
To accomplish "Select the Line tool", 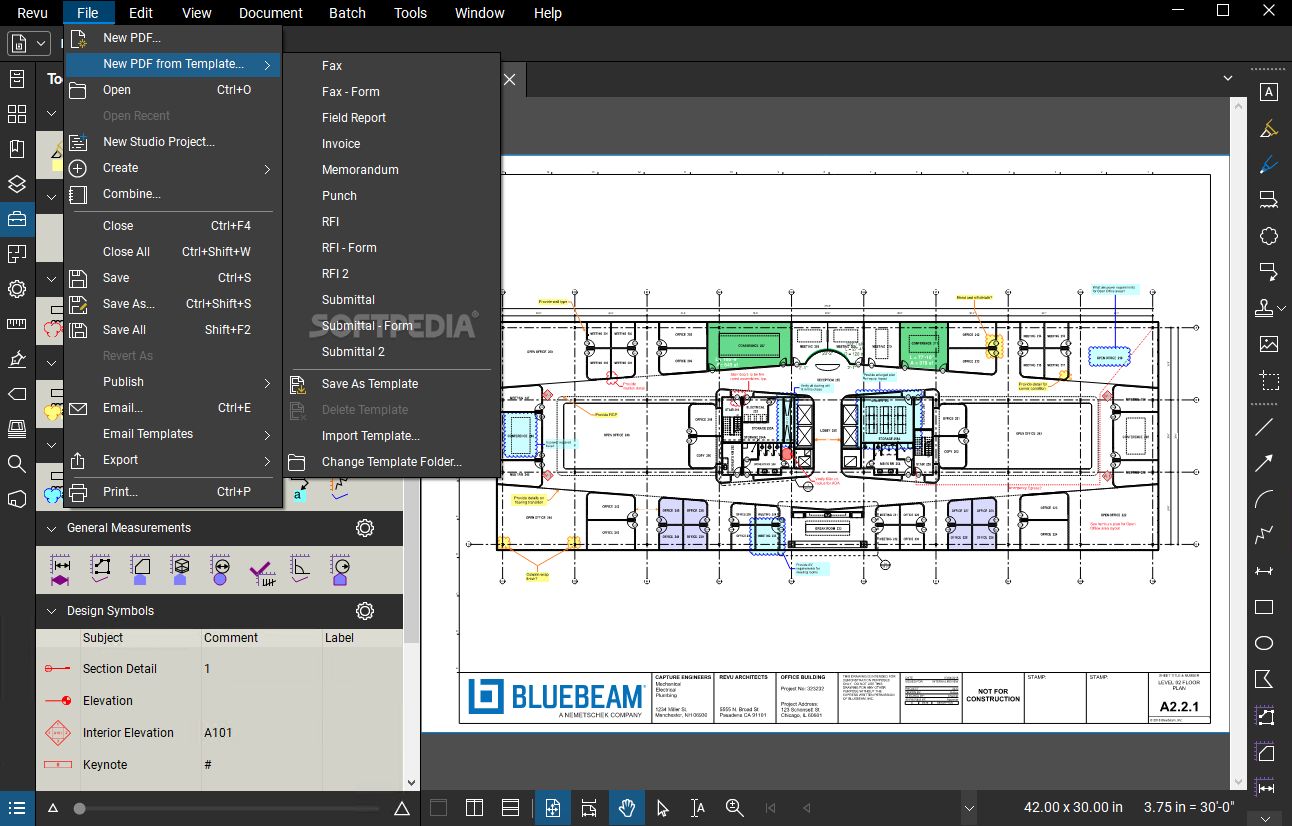I will (x=1265, y=427).
